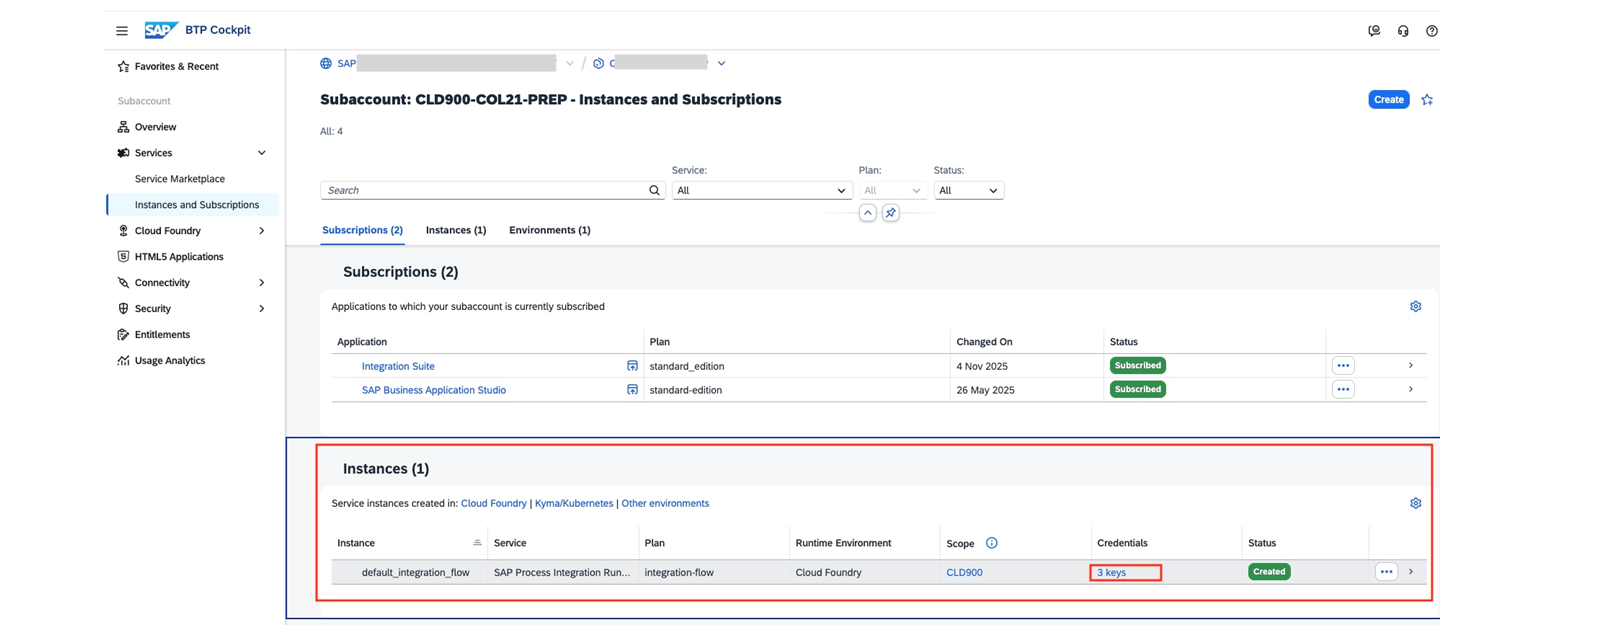Click the Usage Analytics chart icon
This screenshot has width=1600, height=635.
(x=123, y=361)
